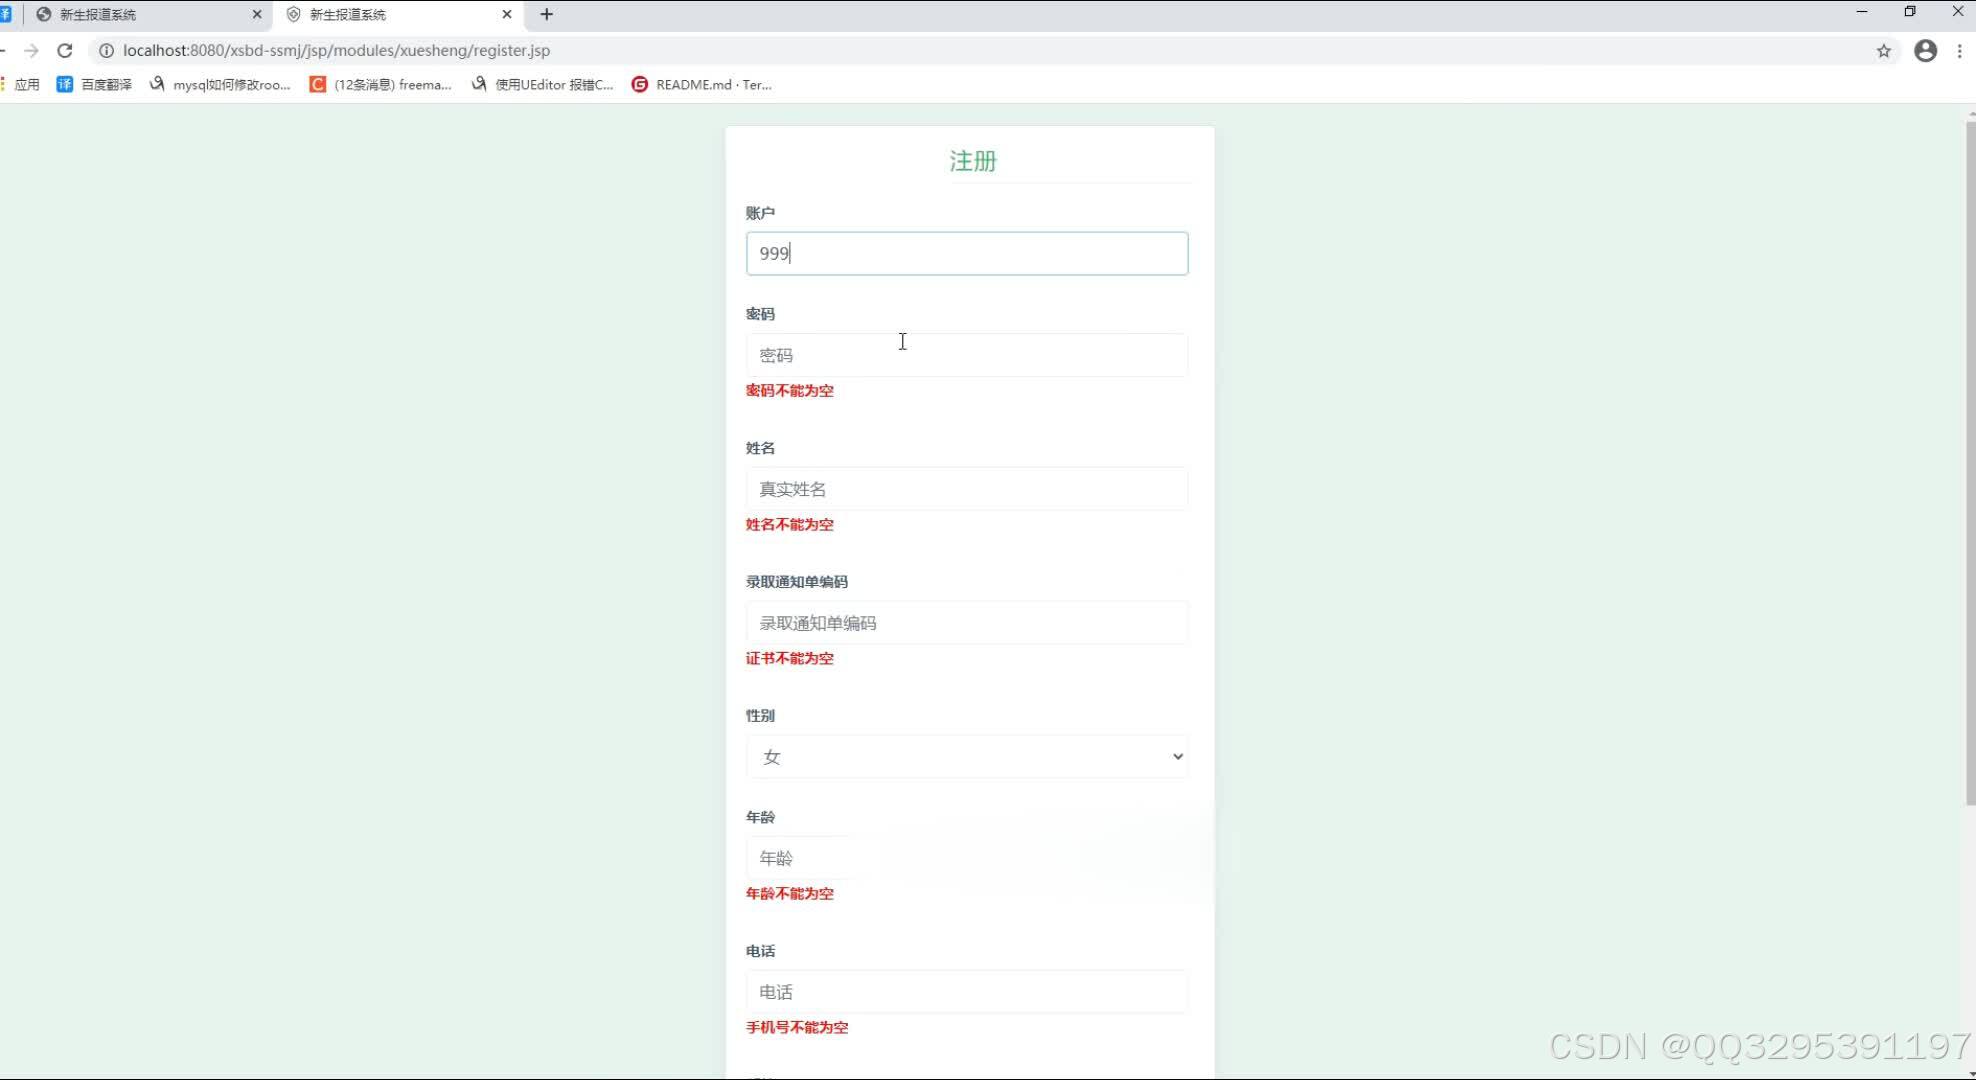
Task: Click the 密码 password field
Action: [x=967, y=355]
